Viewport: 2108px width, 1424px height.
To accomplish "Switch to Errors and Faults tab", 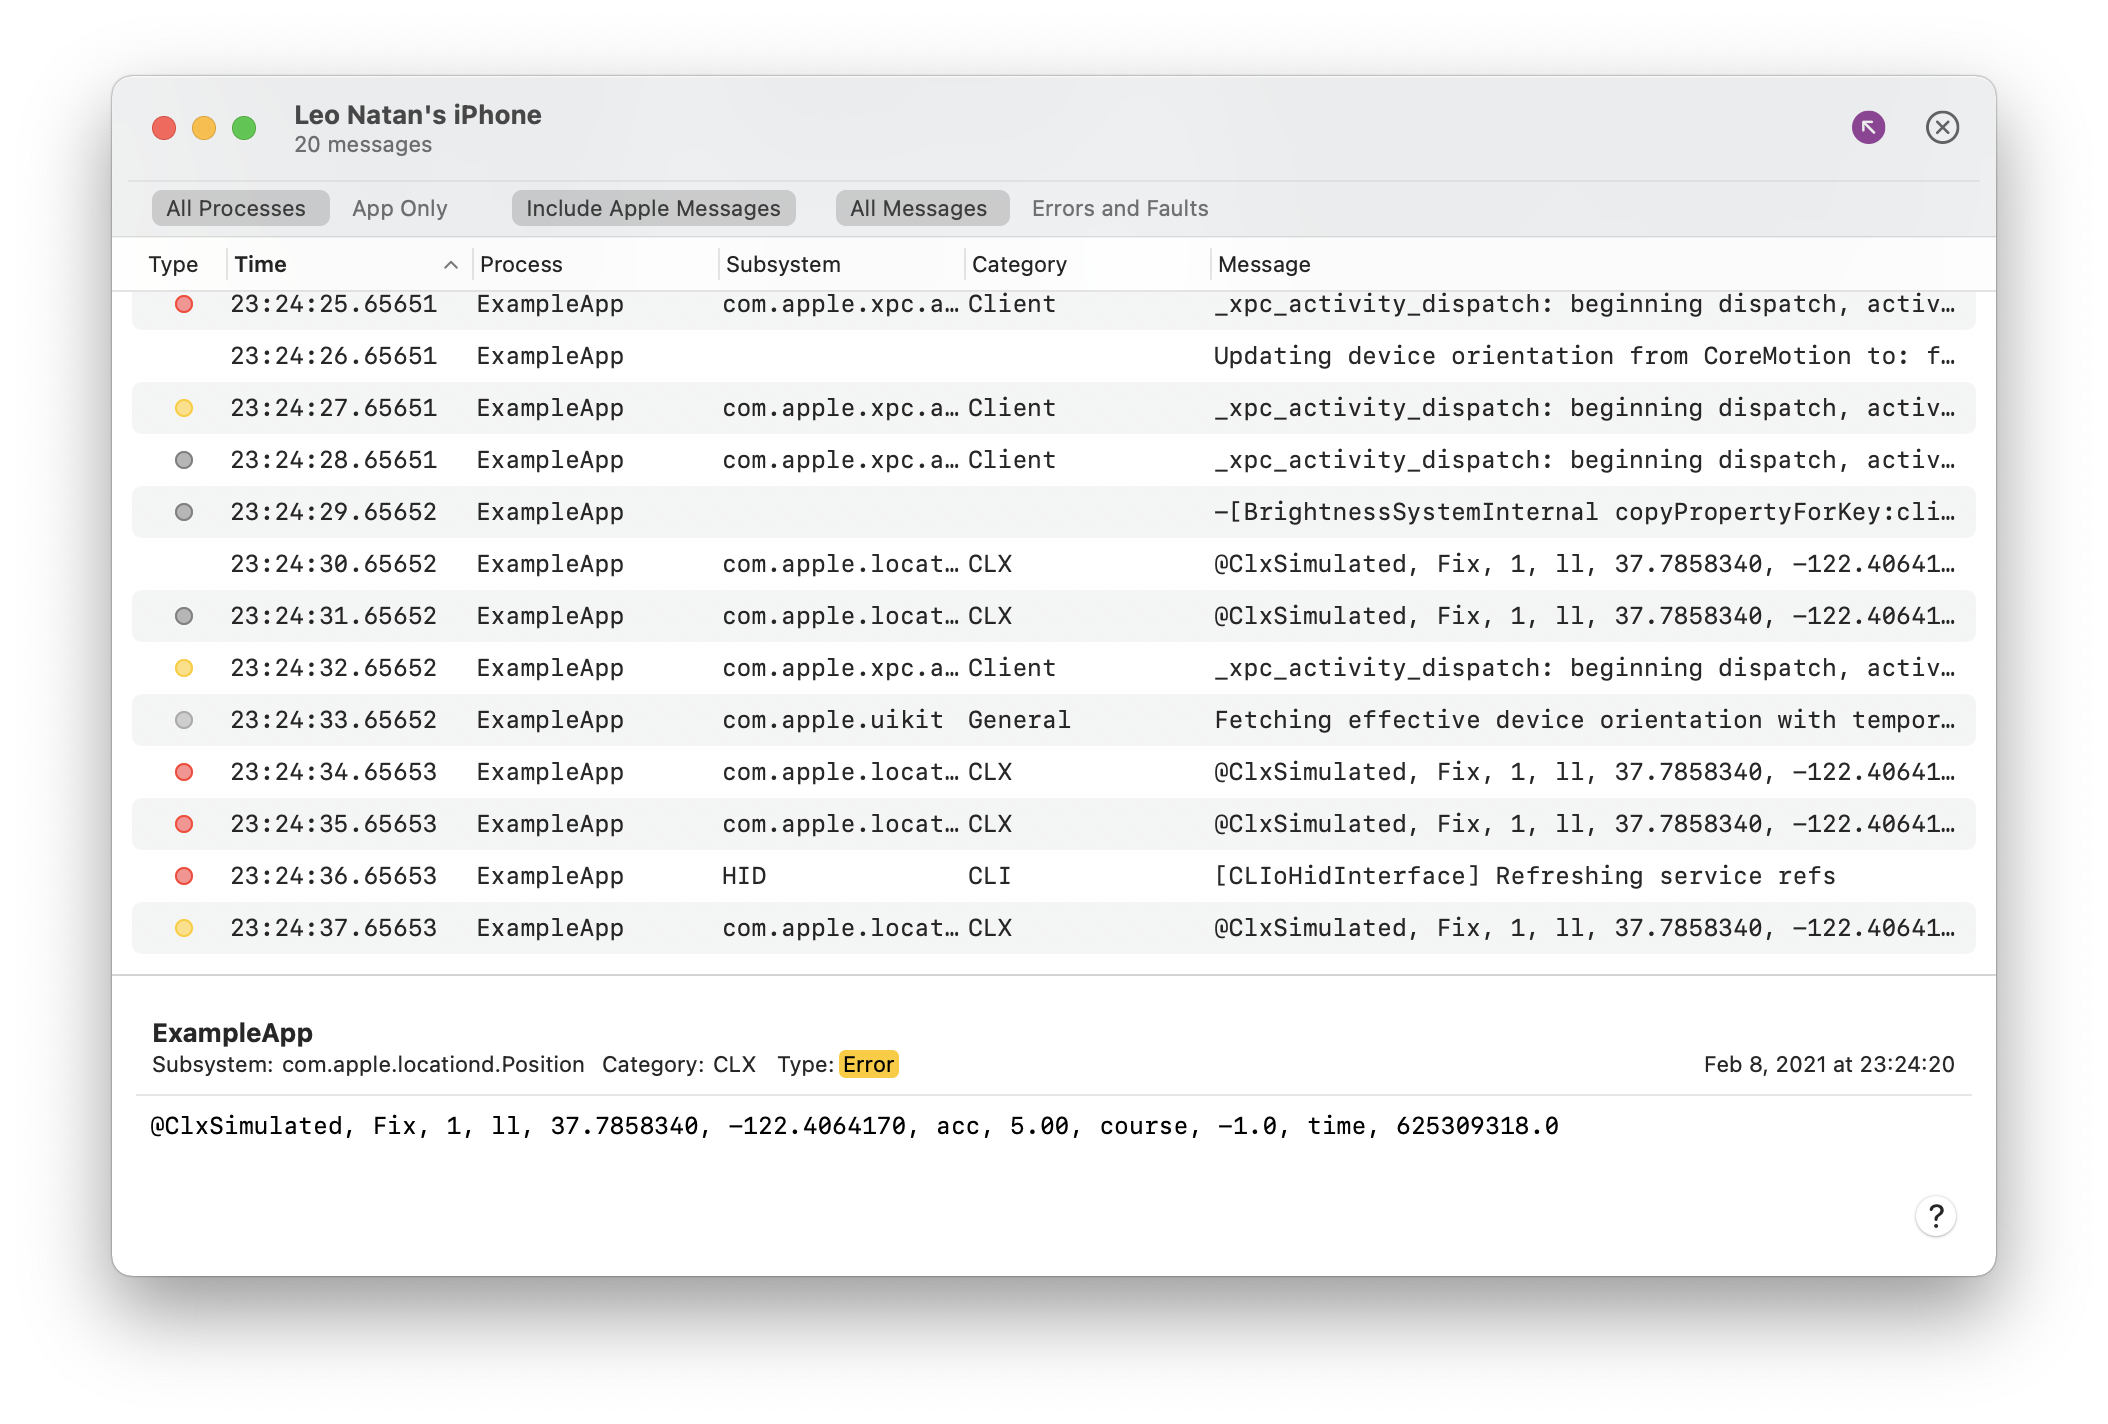I will pyautogui.click(x=1120, y=208).
